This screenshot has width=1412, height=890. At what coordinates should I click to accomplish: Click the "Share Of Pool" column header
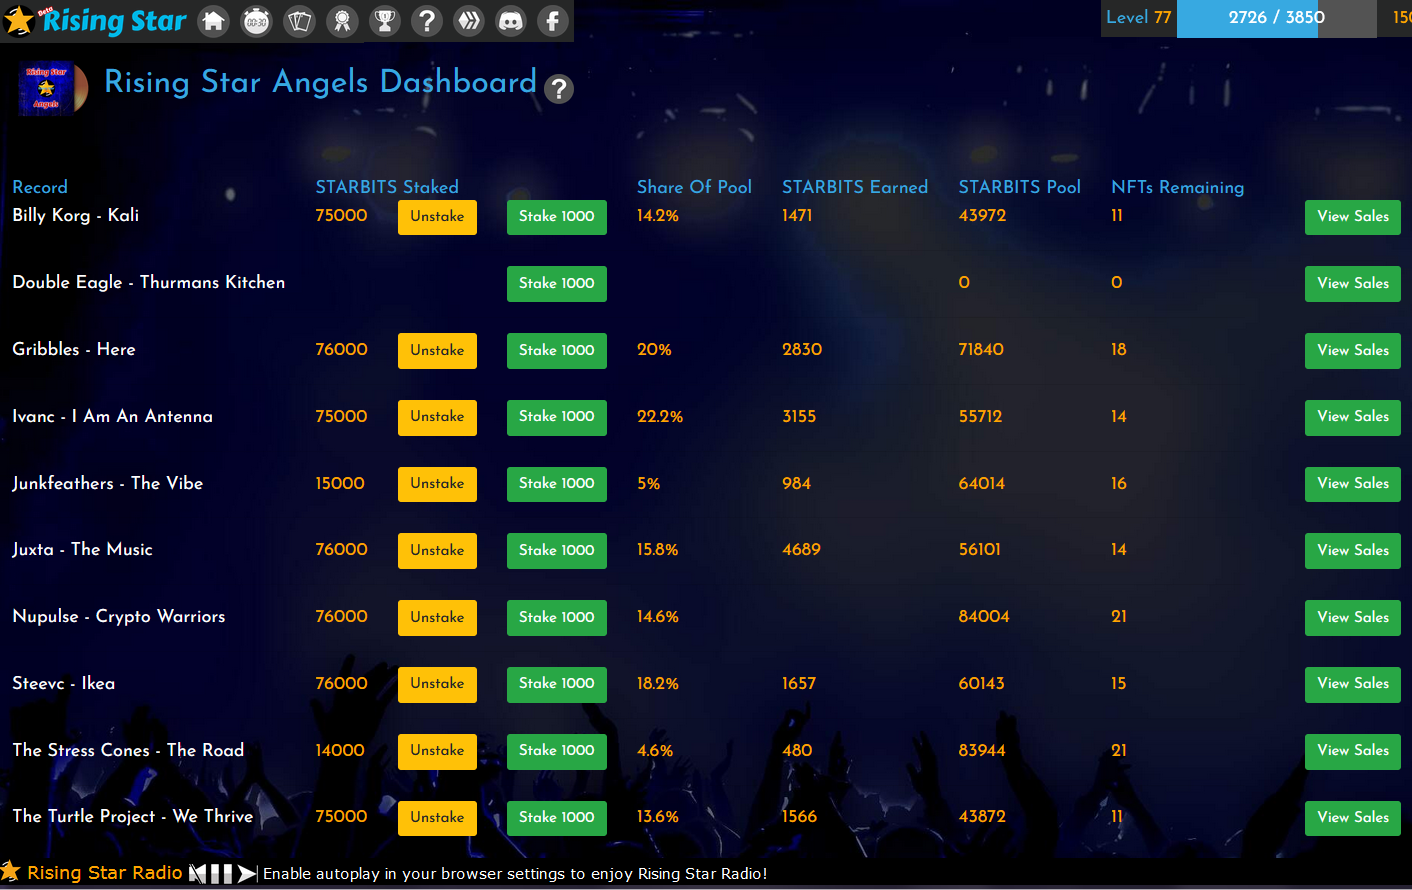[694, 187]
